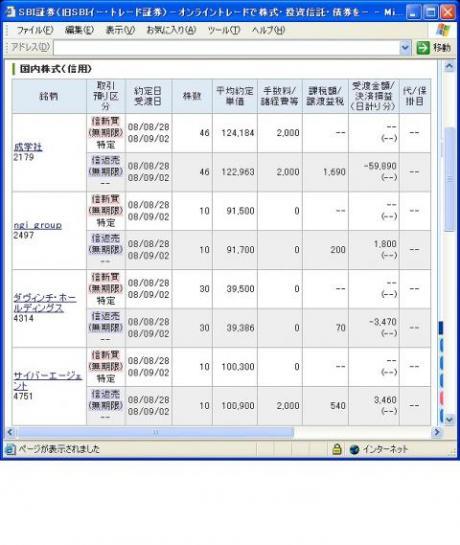Click the vertical scrollbar up arrow
The image size is (460, 545).
tap(449, 66)
